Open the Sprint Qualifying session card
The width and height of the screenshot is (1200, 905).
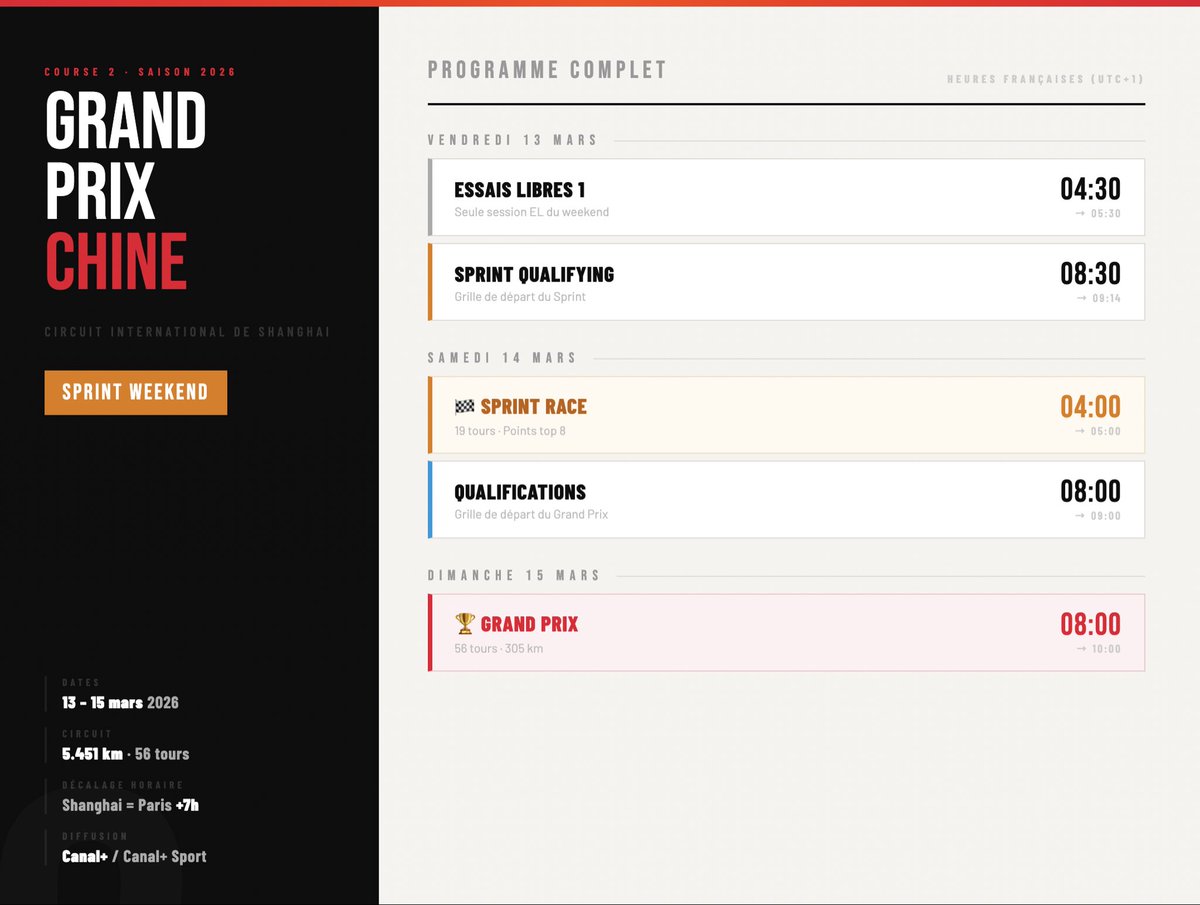pyautogui.click(x=786, y=282)
